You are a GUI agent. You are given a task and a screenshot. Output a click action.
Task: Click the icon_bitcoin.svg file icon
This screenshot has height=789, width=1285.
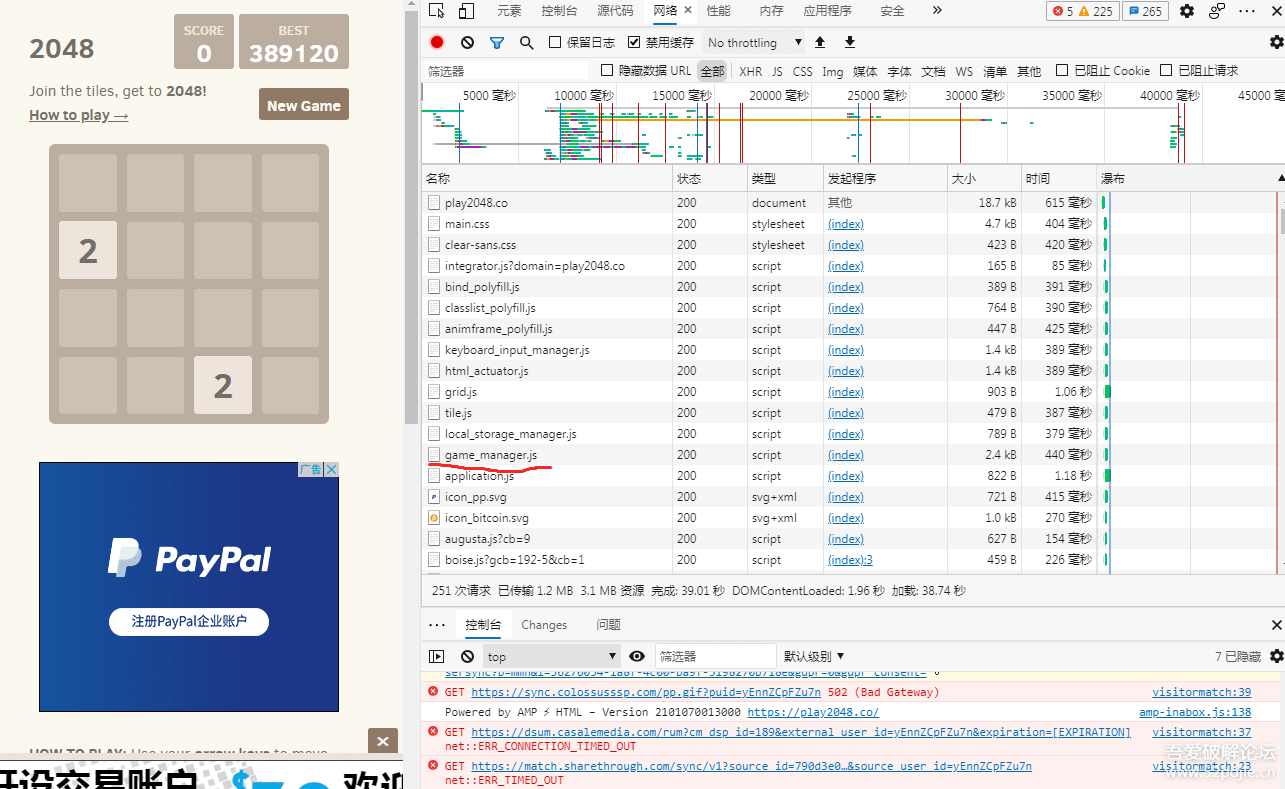tap(434, 518)
